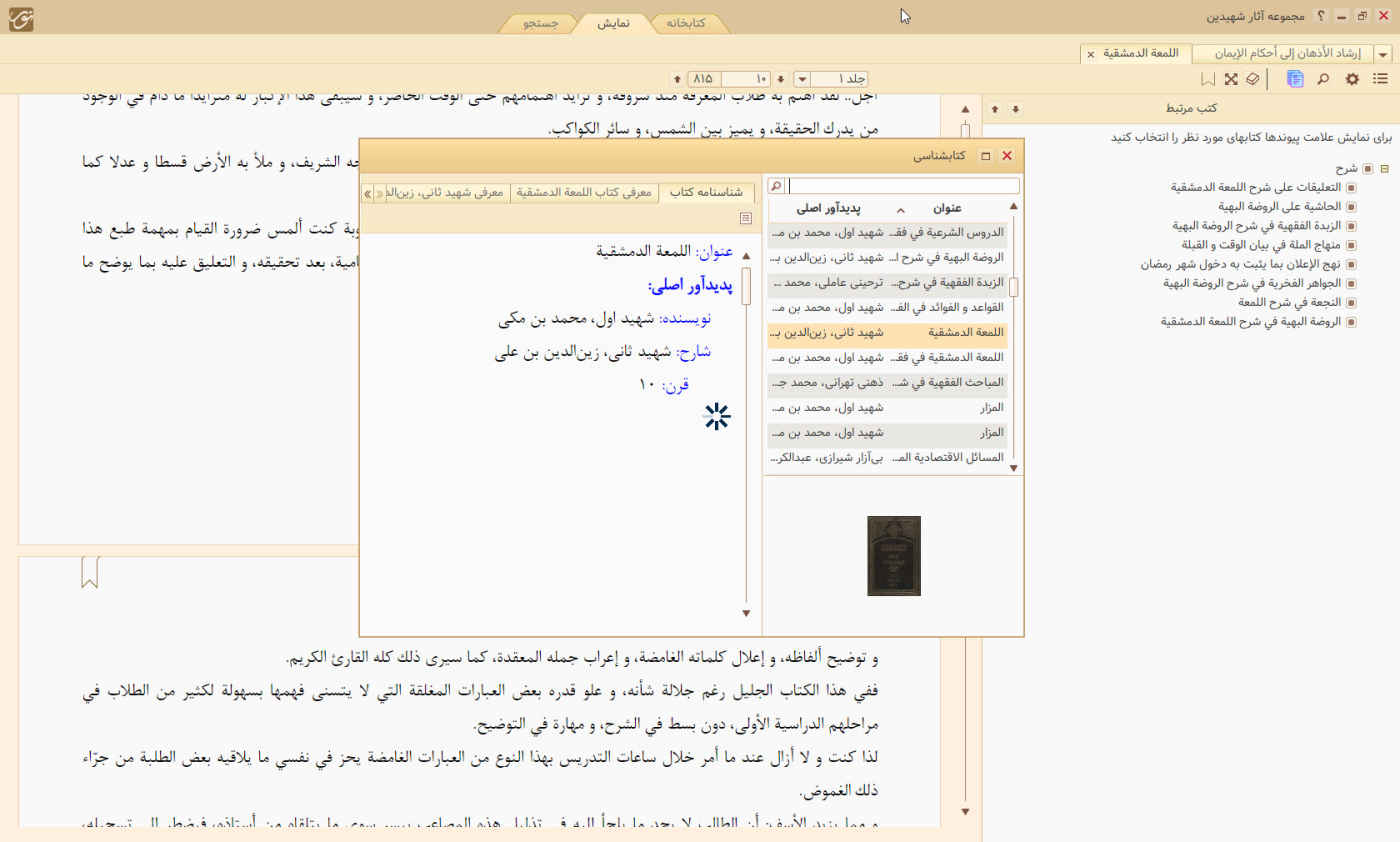Select the معرفی کتاب اللمعة الدمشقية tab
Image resolution: width=1400 pixels, height=842 pixels.
585,192
